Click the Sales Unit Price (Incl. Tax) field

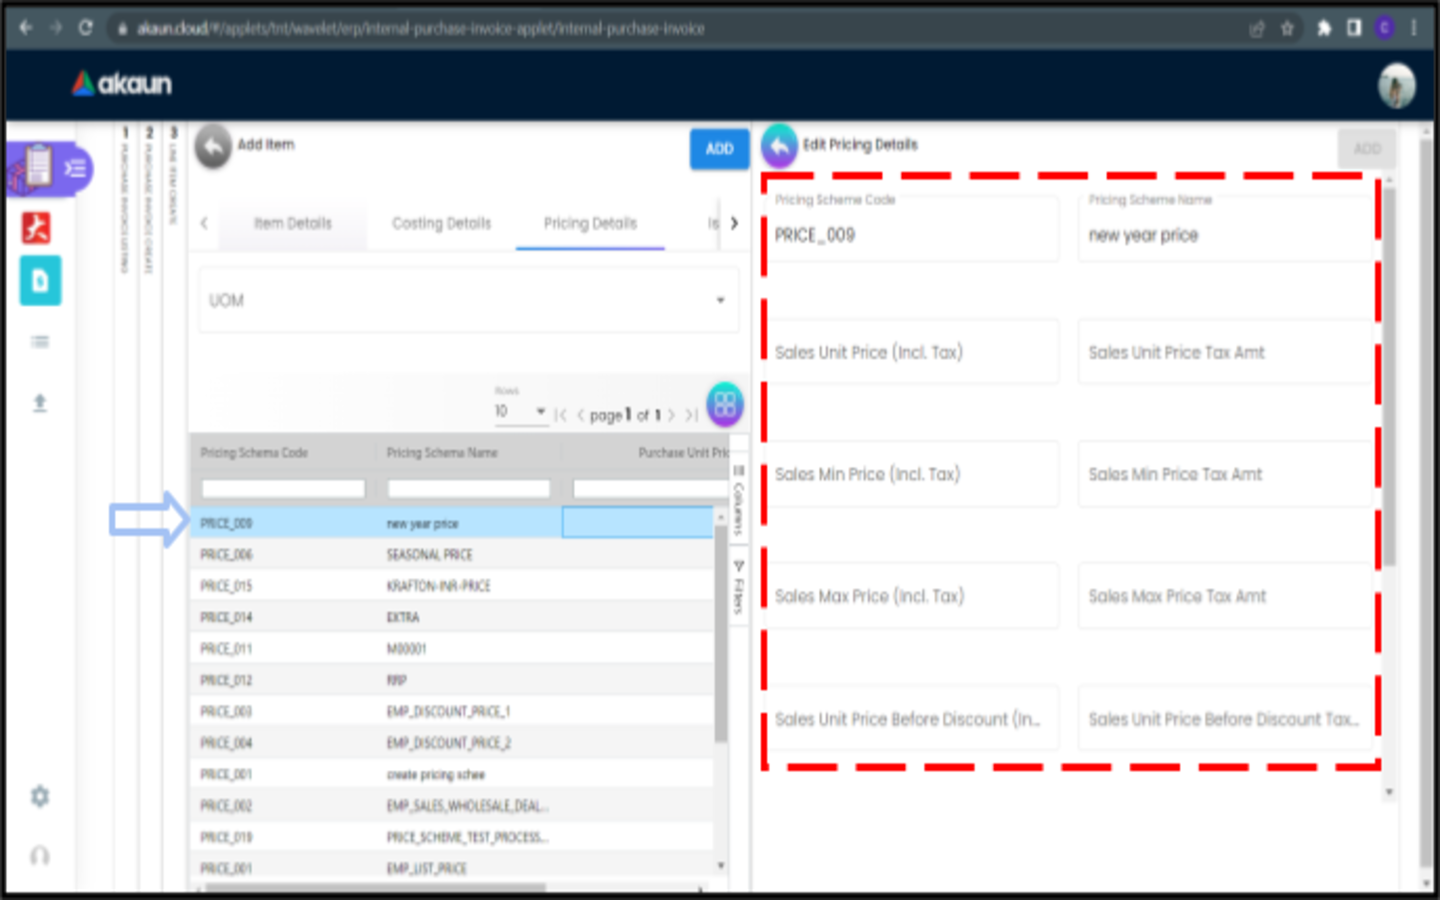pos(915,352)
